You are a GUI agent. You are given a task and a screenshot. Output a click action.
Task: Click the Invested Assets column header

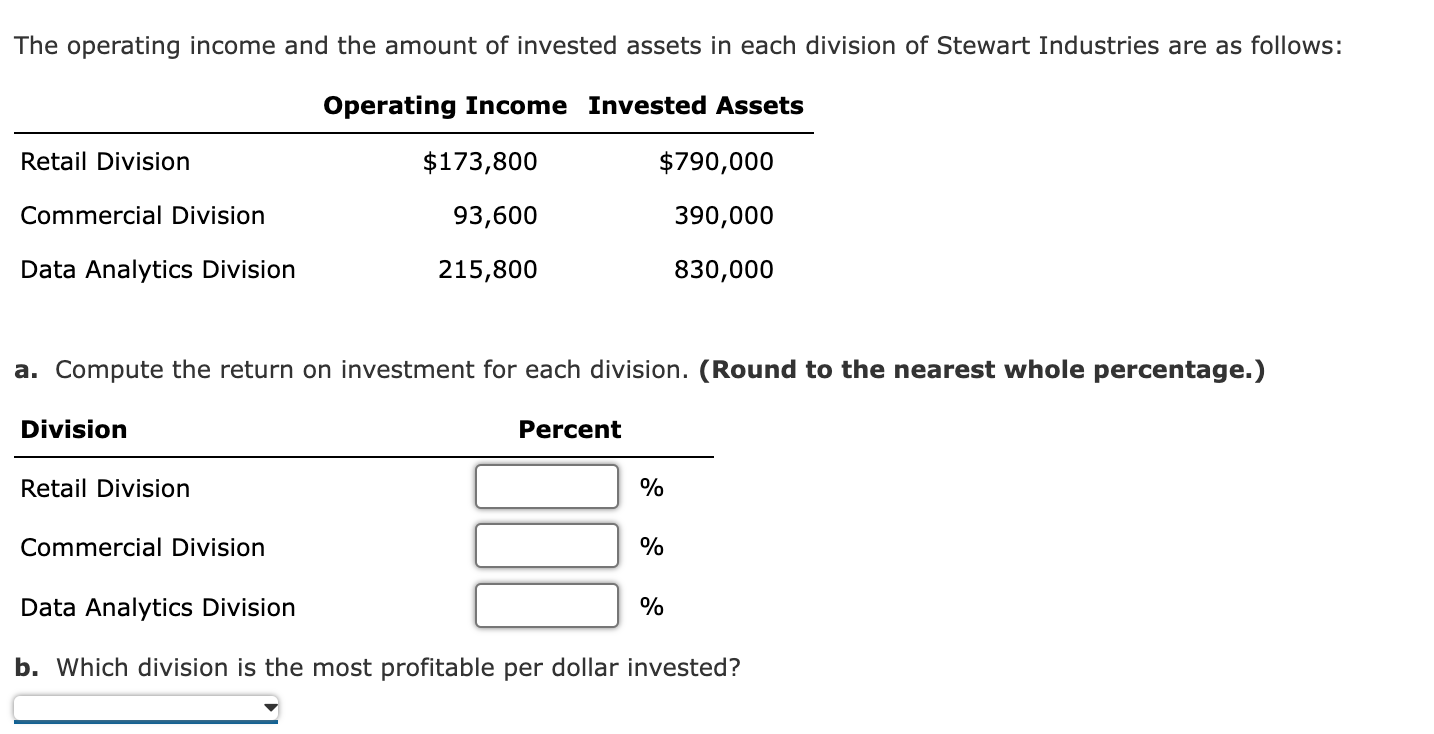(x=694, y=105)
